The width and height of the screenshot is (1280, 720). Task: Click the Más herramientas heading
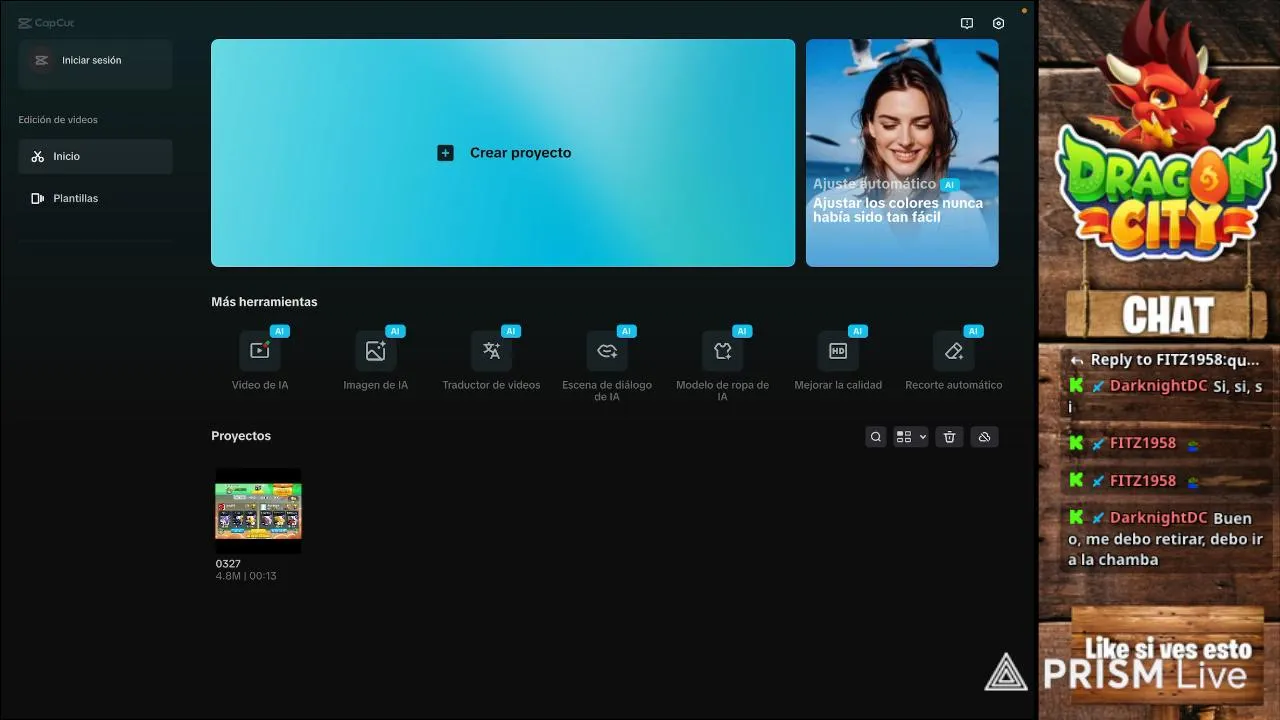[264, 302]
